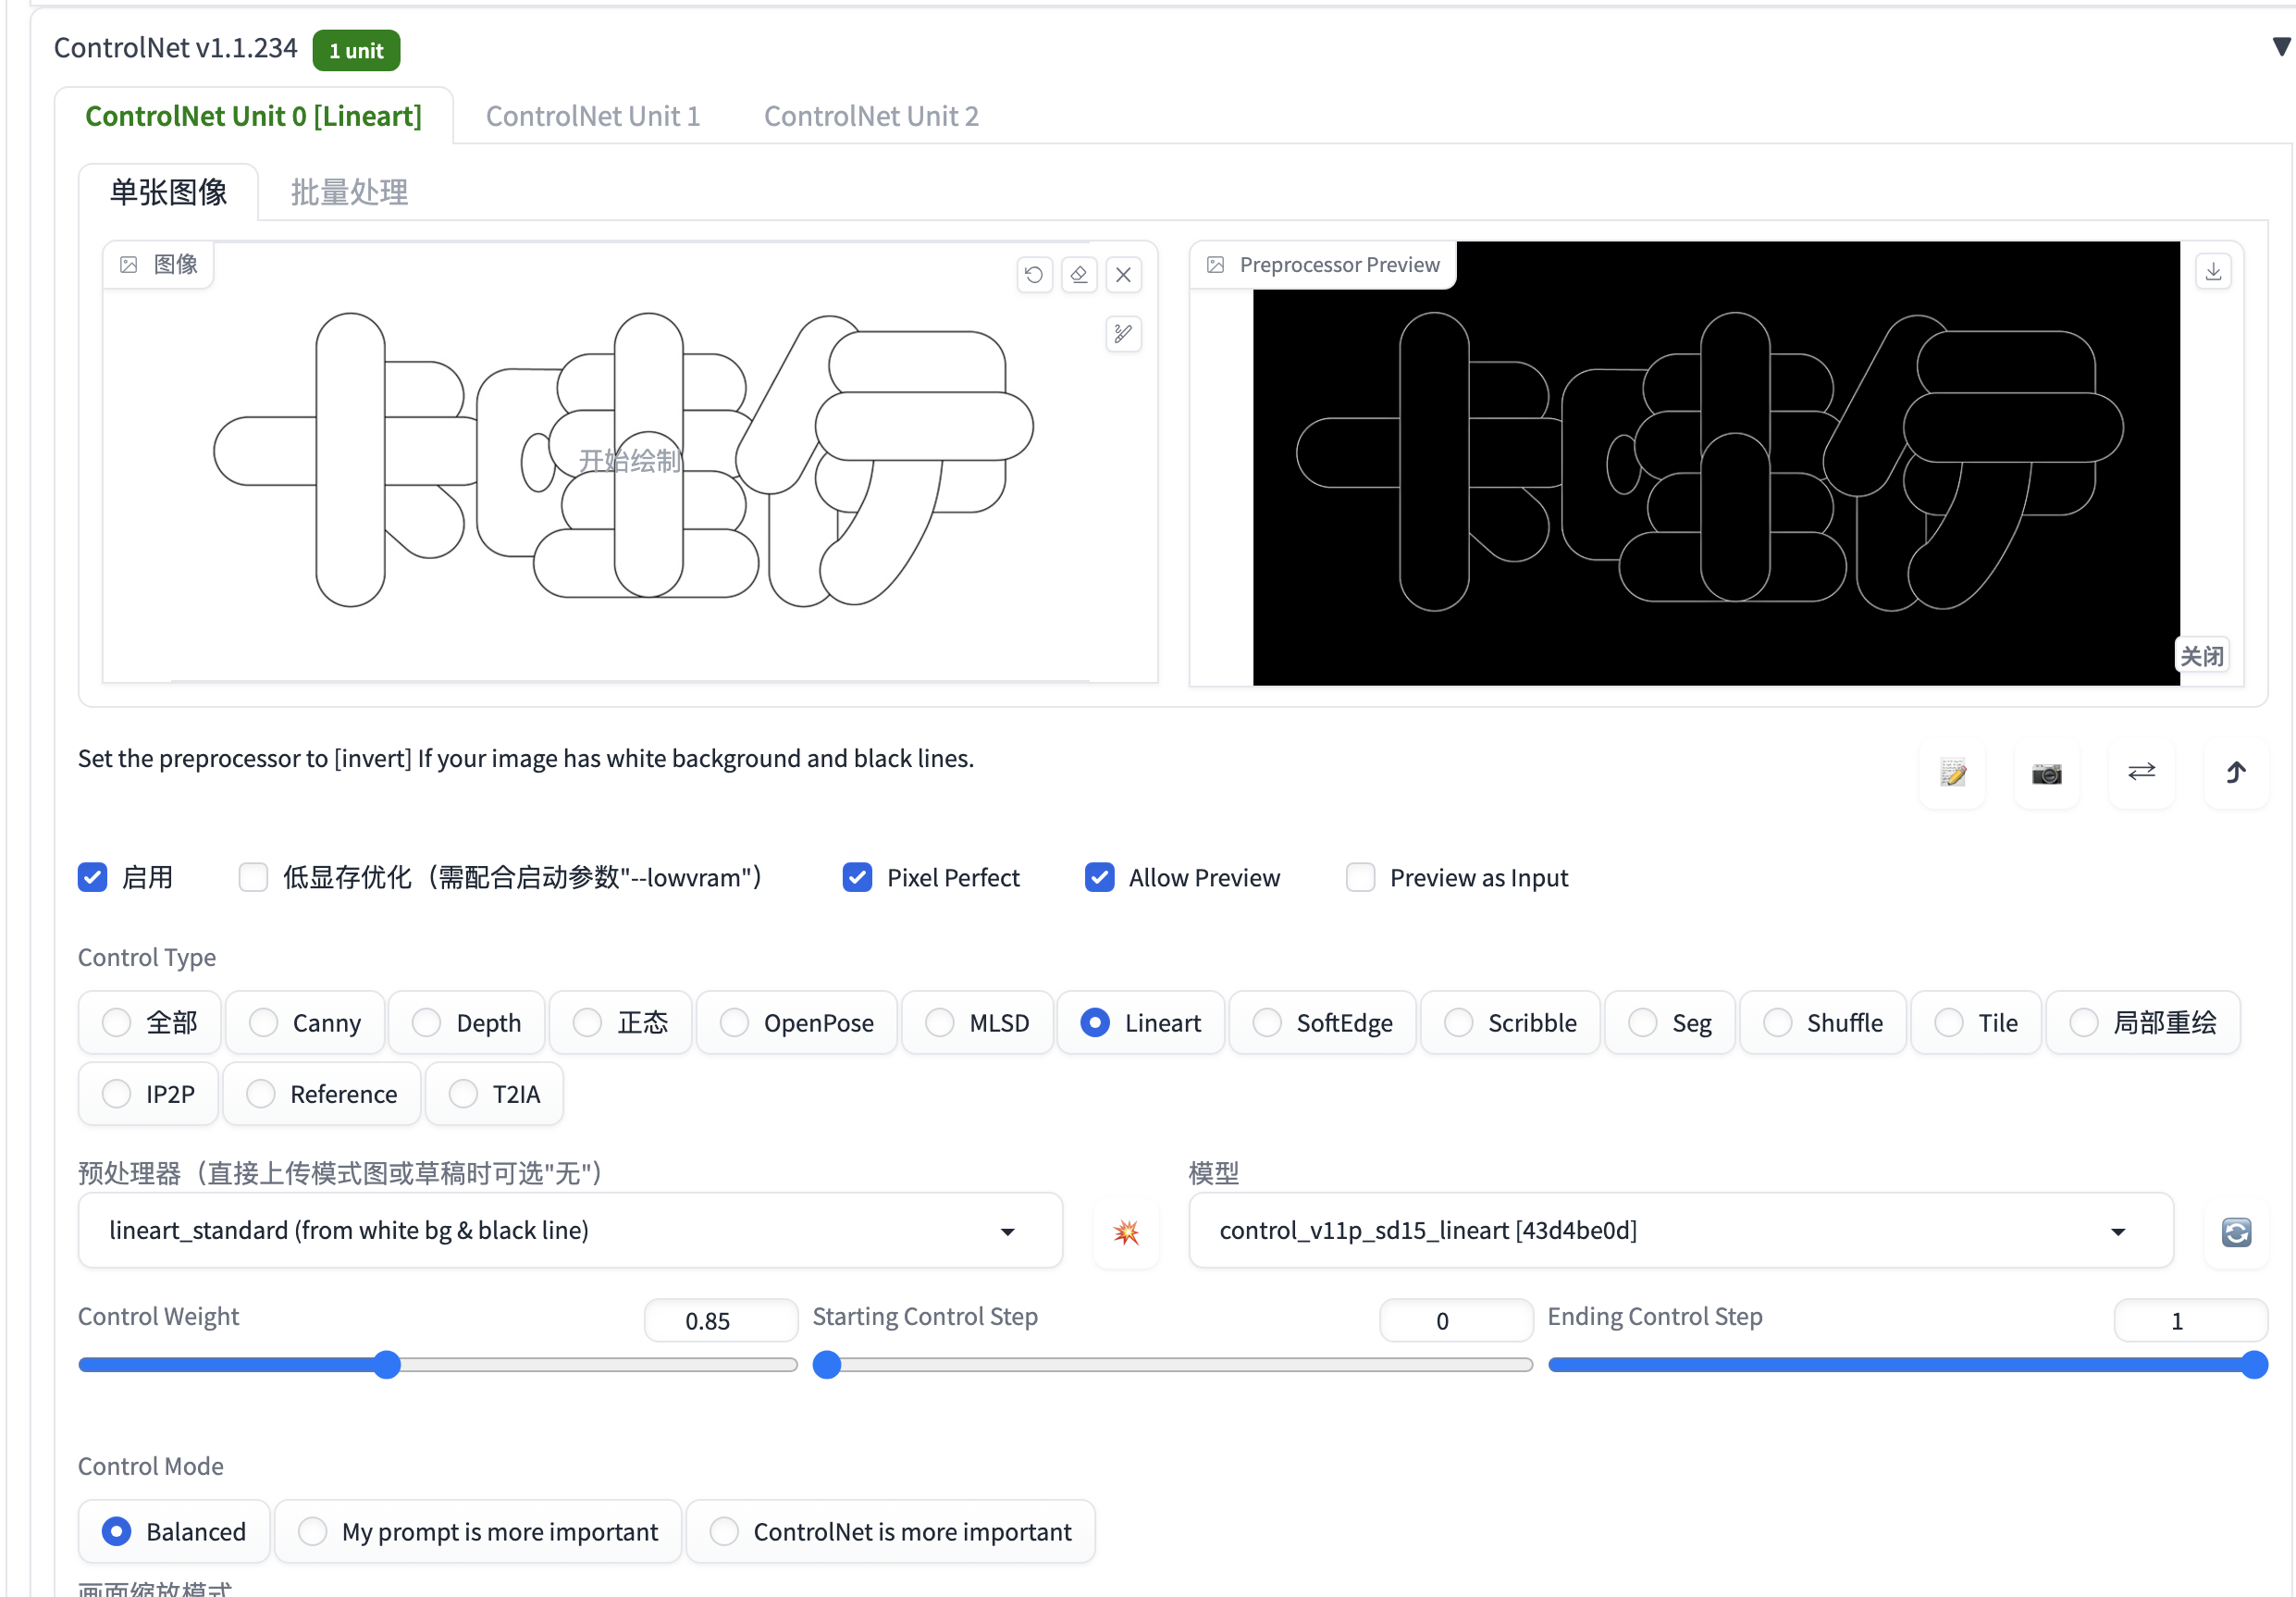
Task: Select the Balanced control mode
Action: [x=174, y=1531]
